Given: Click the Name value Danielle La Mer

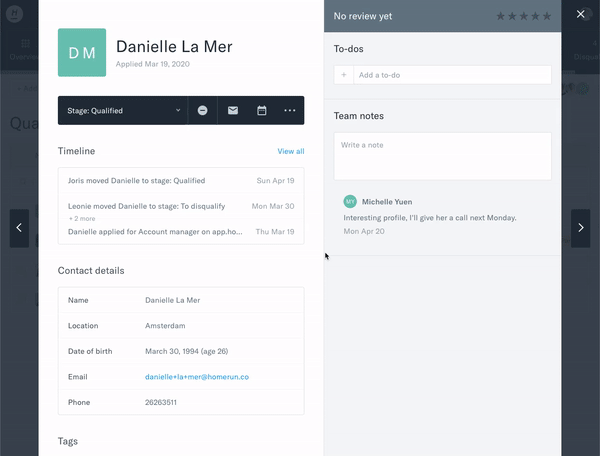Looking at the screenshot, I should coord(173,300).
